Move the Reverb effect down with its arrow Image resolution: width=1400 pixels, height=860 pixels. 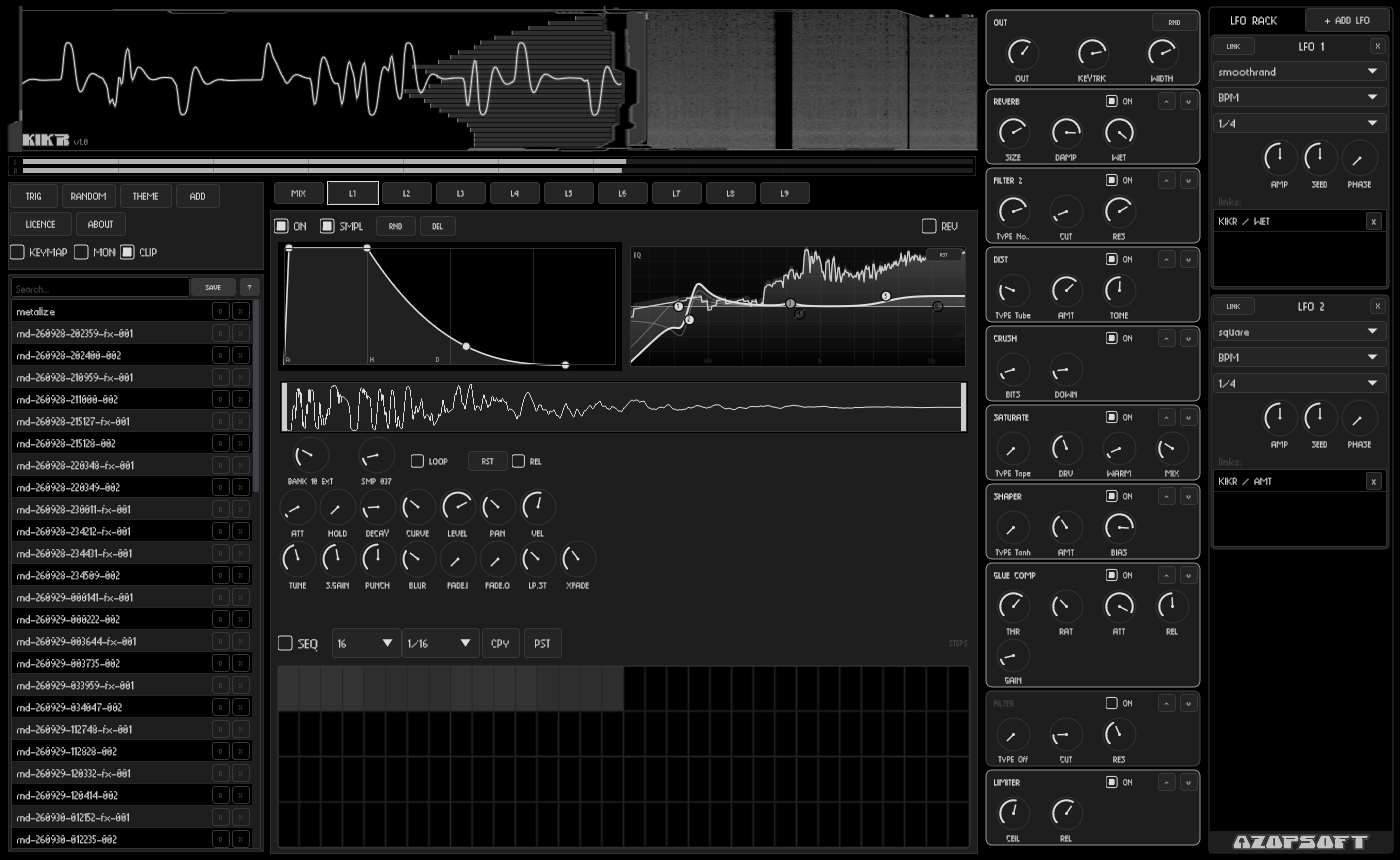[1188, 101]
